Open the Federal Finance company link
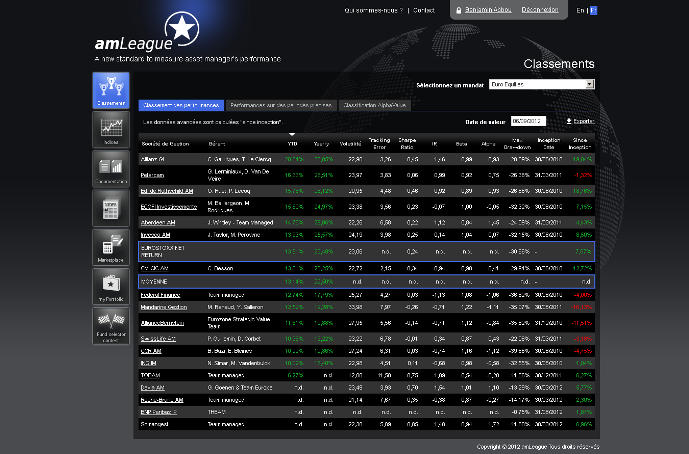689x454 pixels. pyautogui.click(x=160, y=295)
